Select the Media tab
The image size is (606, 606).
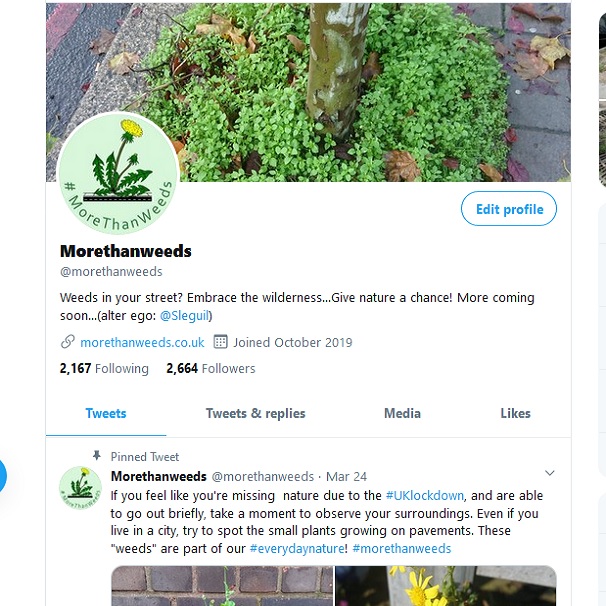(402, 413)
